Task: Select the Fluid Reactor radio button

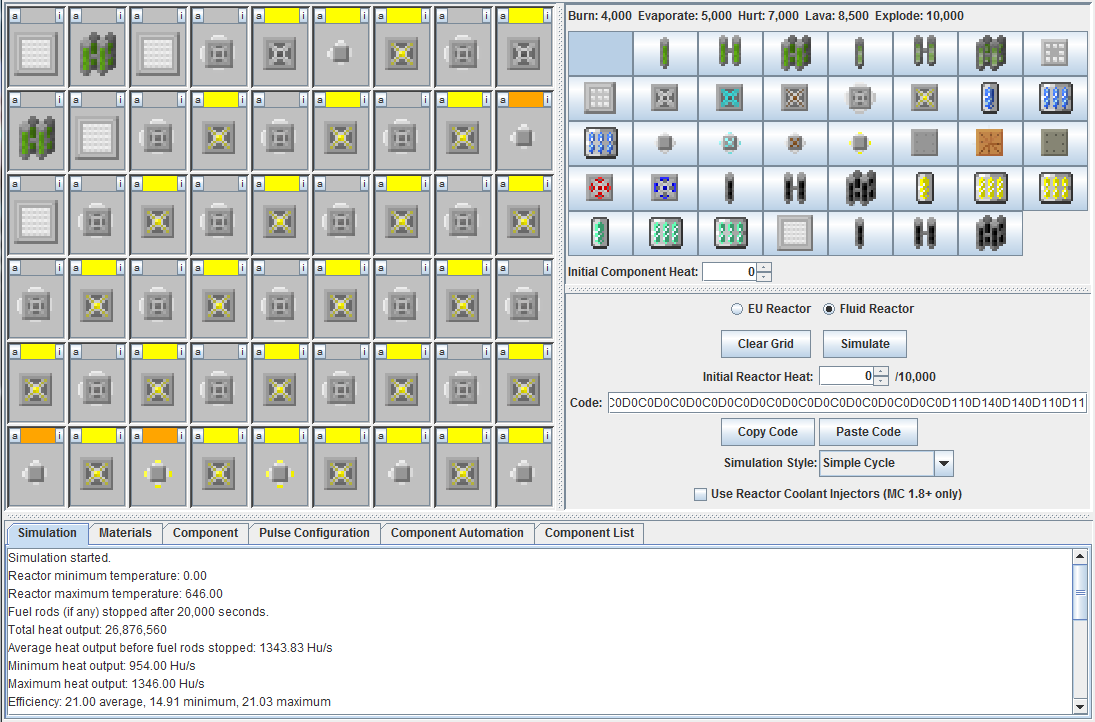Action: point(829,309)
